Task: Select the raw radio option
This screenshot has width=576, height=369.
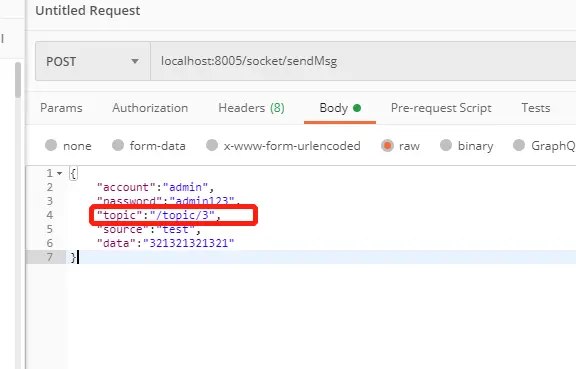Action: click(x=387, y=146)
